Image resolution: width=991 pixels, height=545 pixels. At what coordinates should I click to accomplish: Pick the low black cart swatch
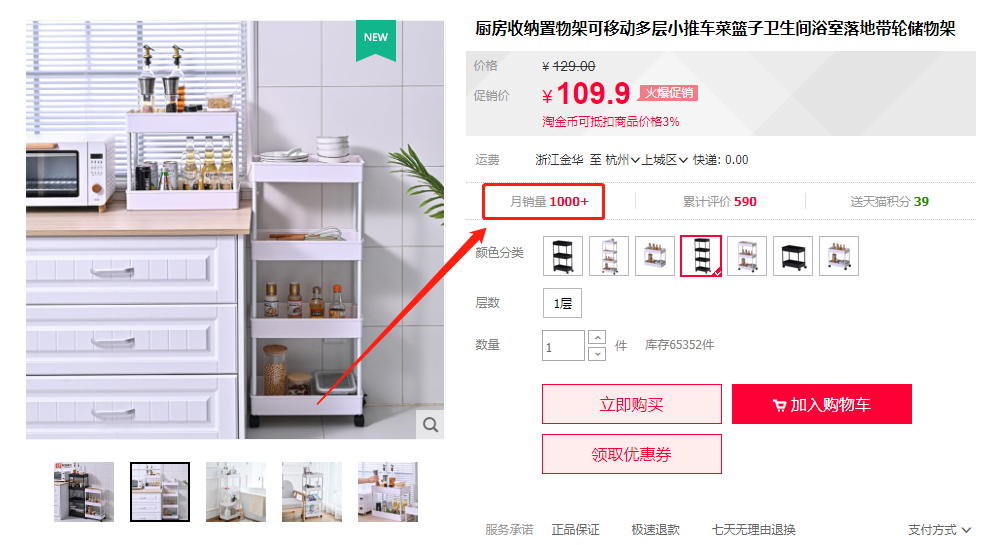(x=793, y=255)
